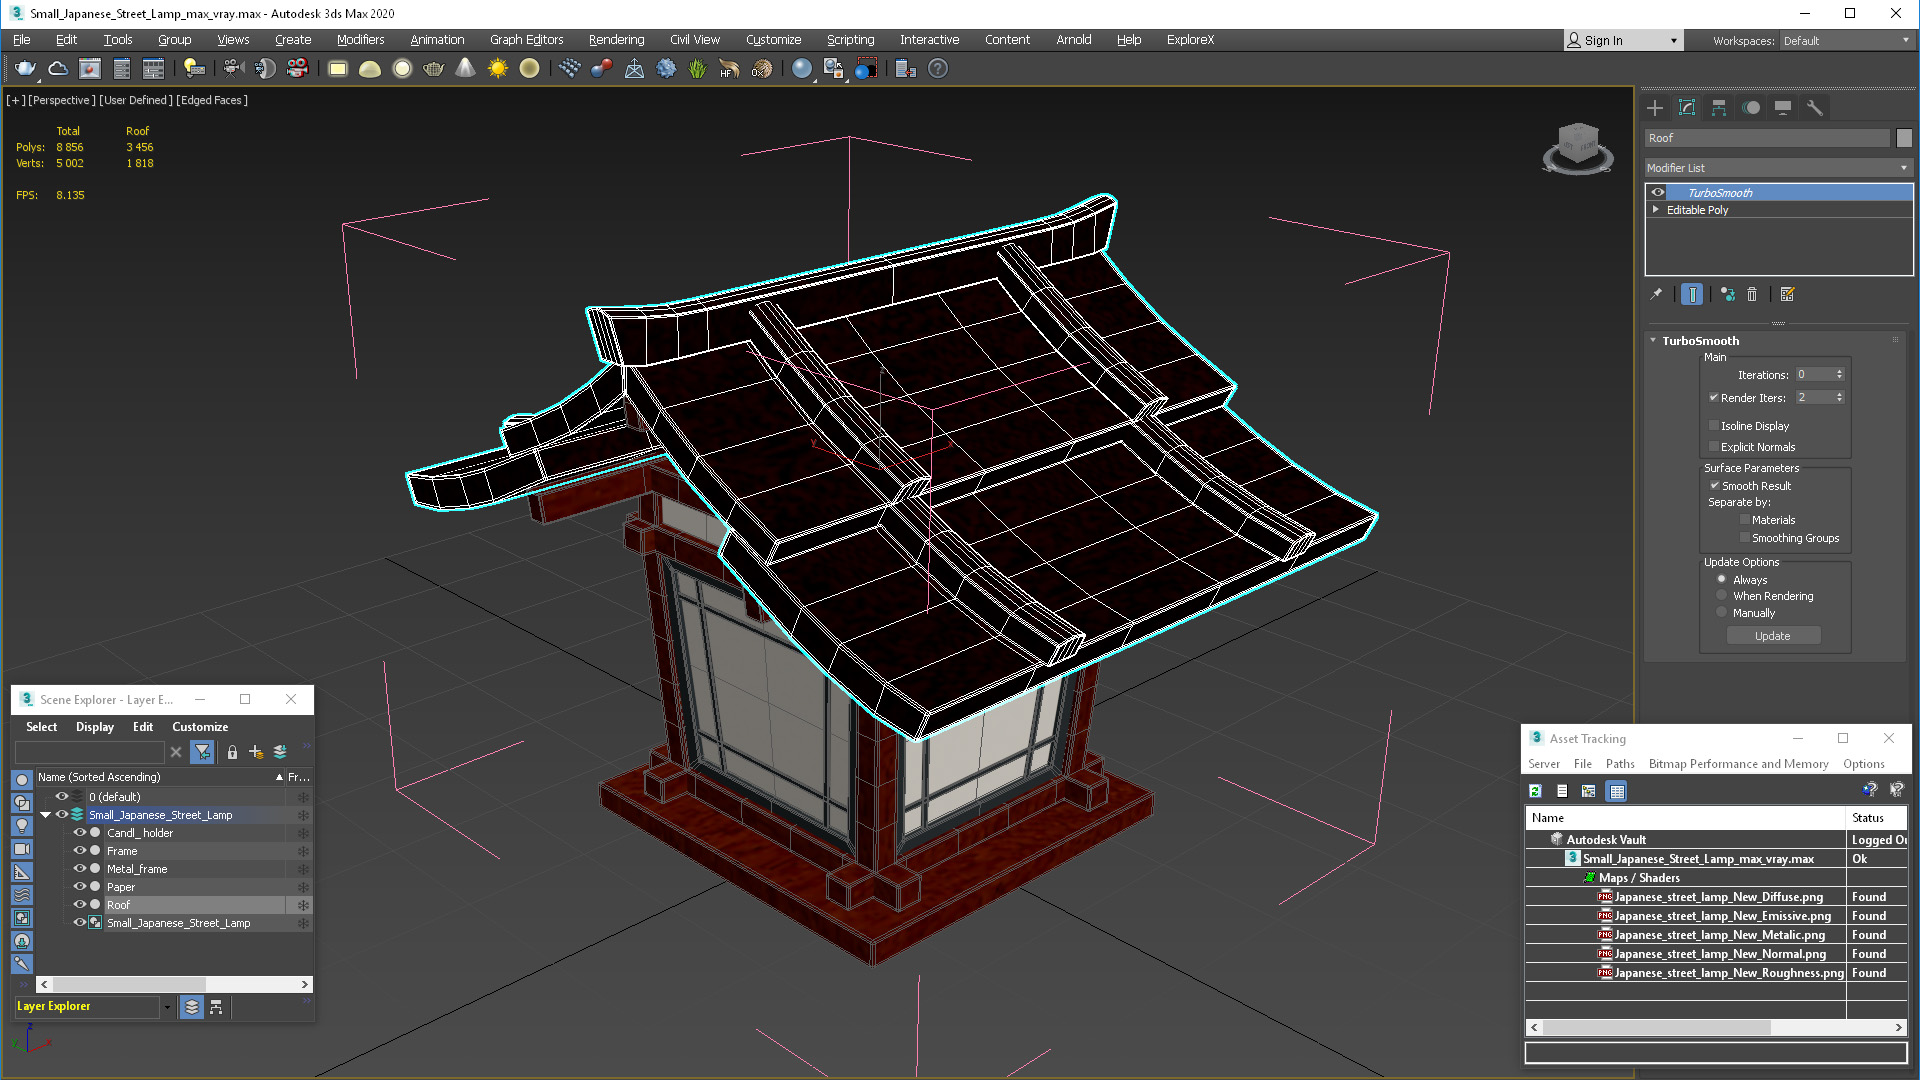
Task: Open the Hierarchy tab in command panel
Action: coord(1719,108)
